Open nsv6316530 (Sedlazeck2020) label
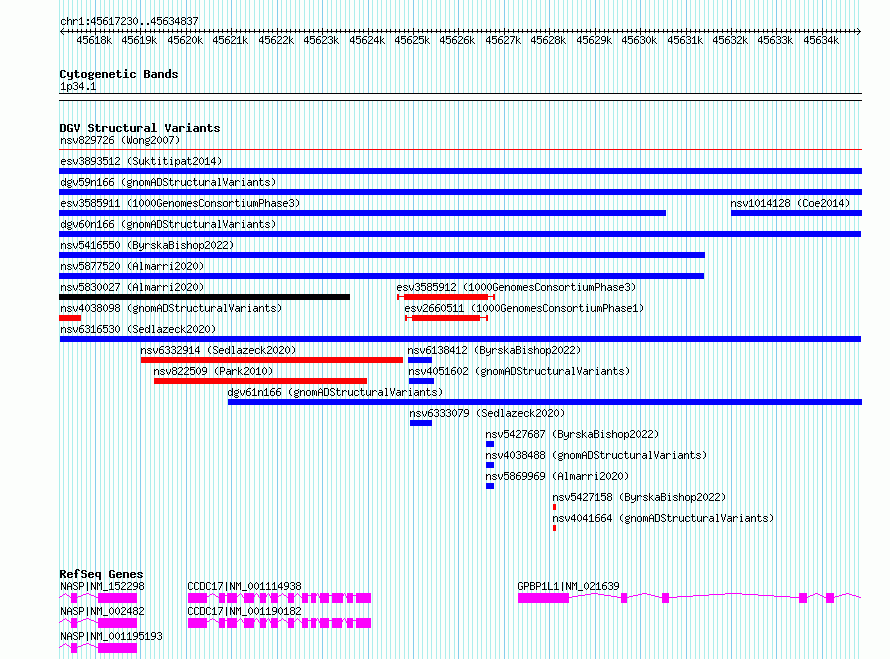890x659 pixels. [138, 329]
